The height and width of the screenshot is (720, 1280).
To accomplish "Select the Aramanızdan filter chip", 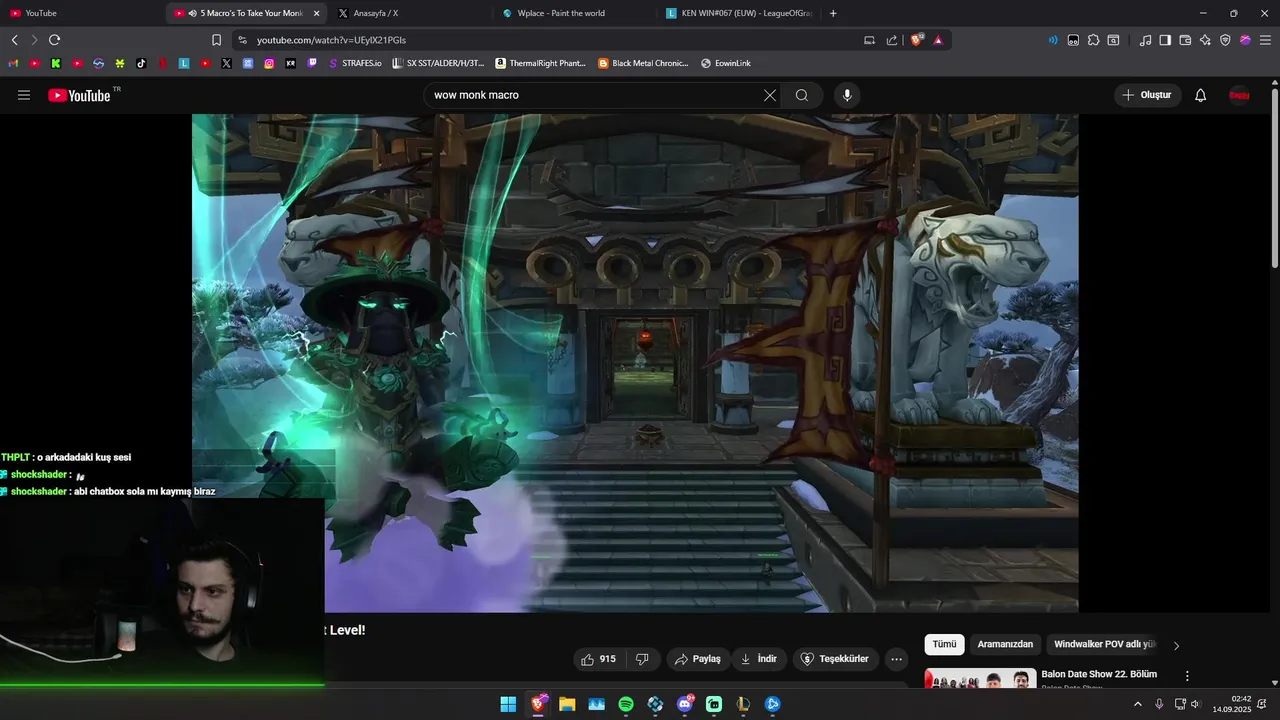I will (1005, 644).
